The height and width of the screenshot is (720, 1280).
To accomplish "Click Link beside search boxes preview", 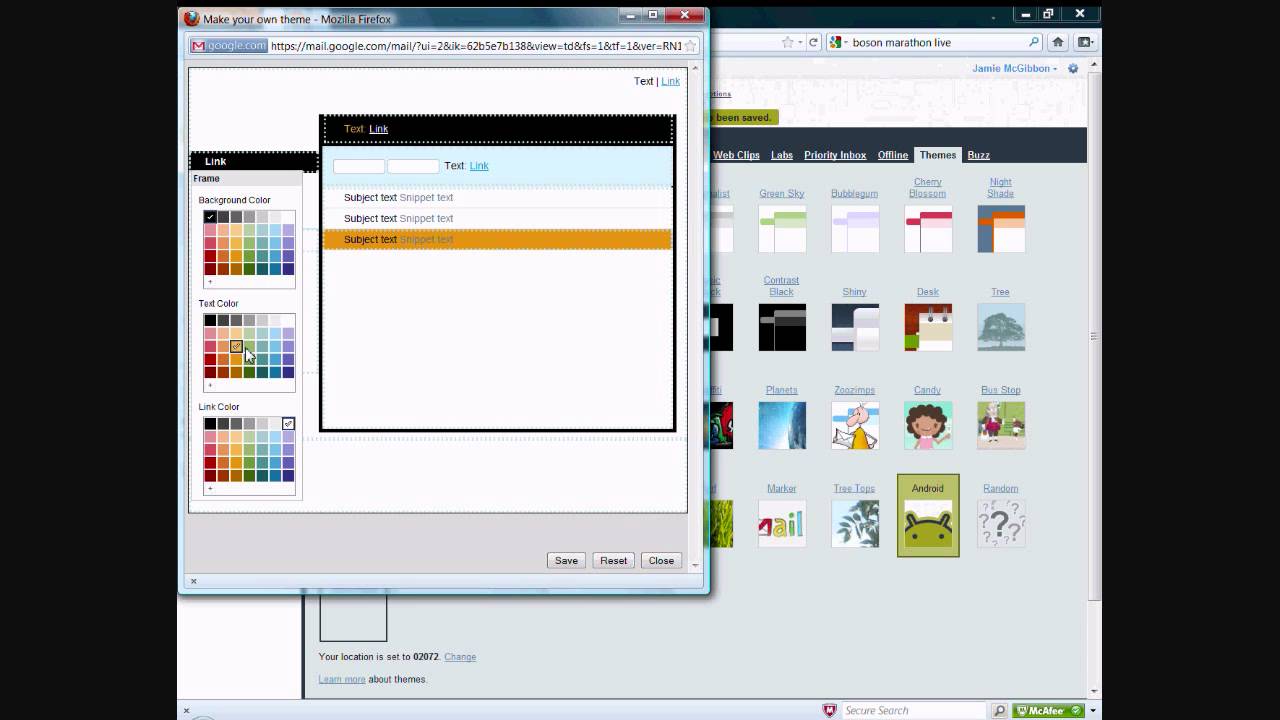I will click(479, 165).
